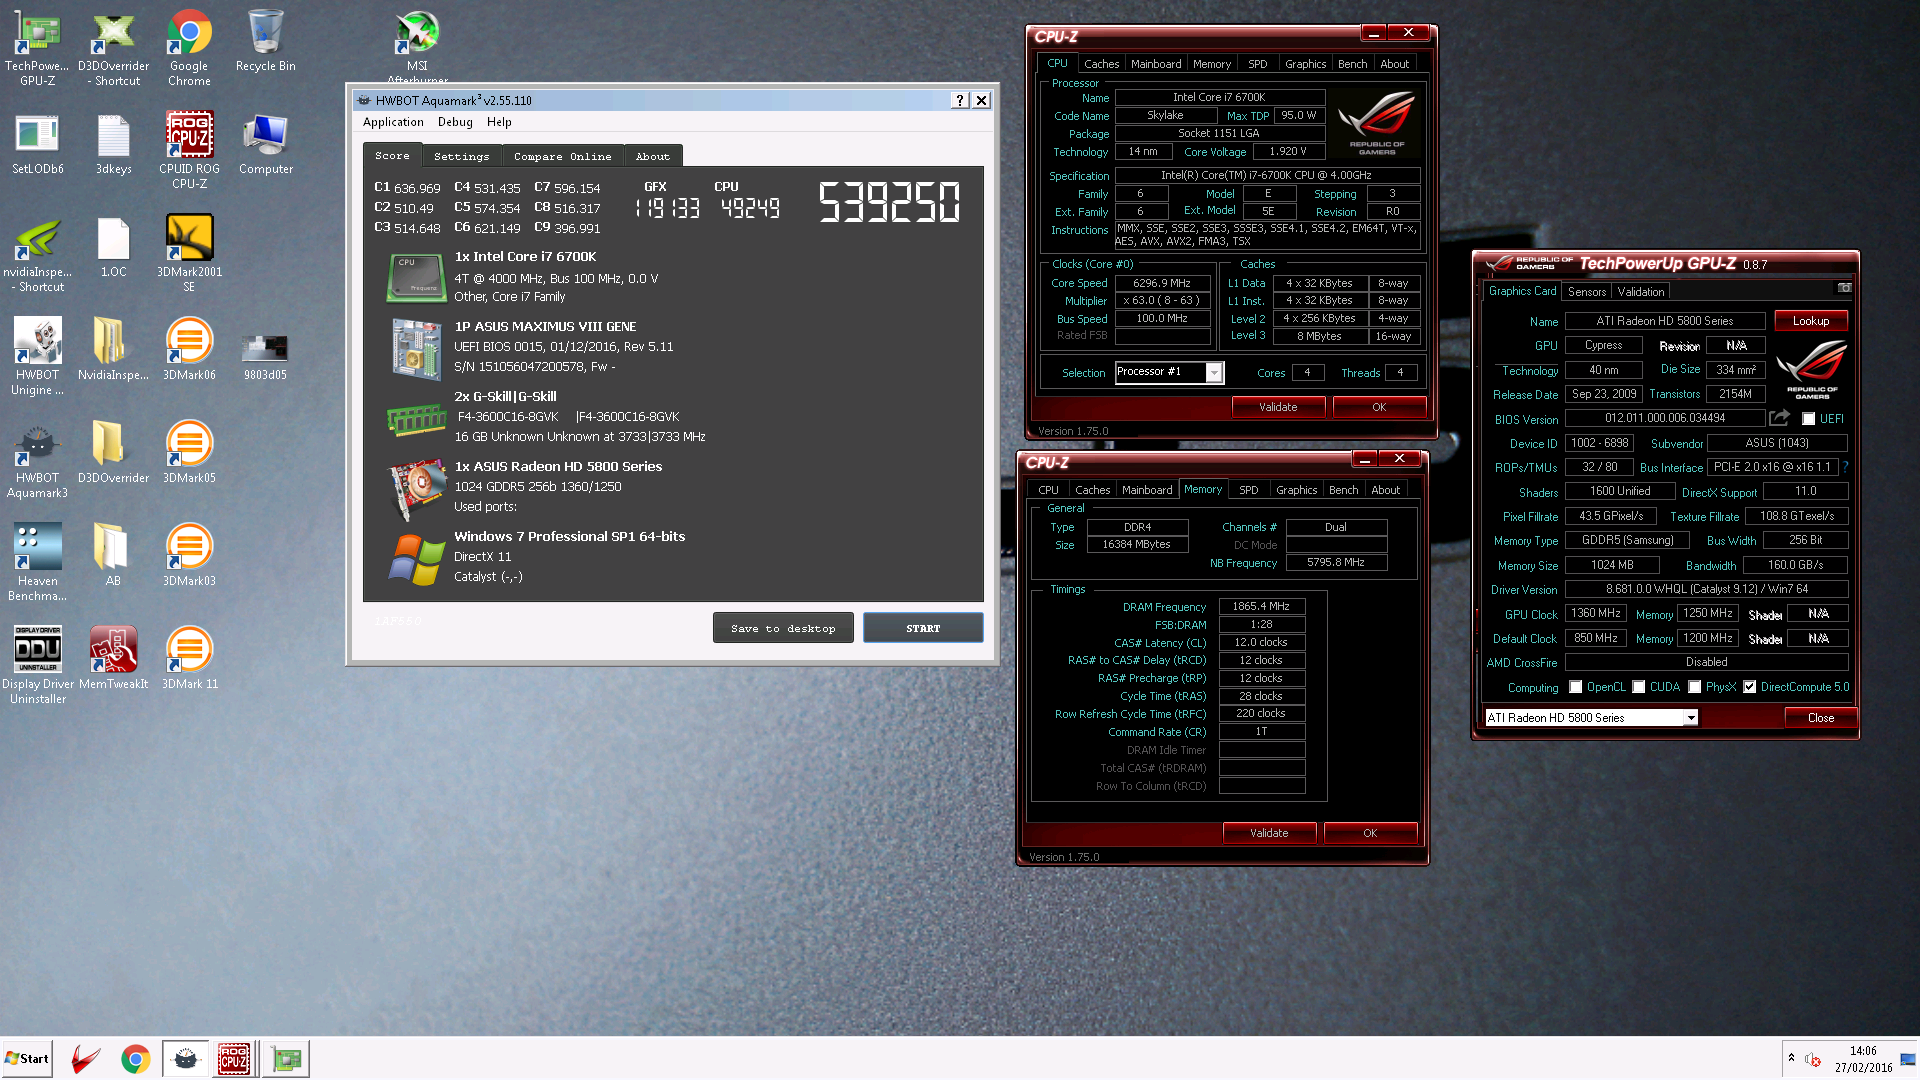Open SPD tab in bottom CPU-Z window

coord(1248,490)
